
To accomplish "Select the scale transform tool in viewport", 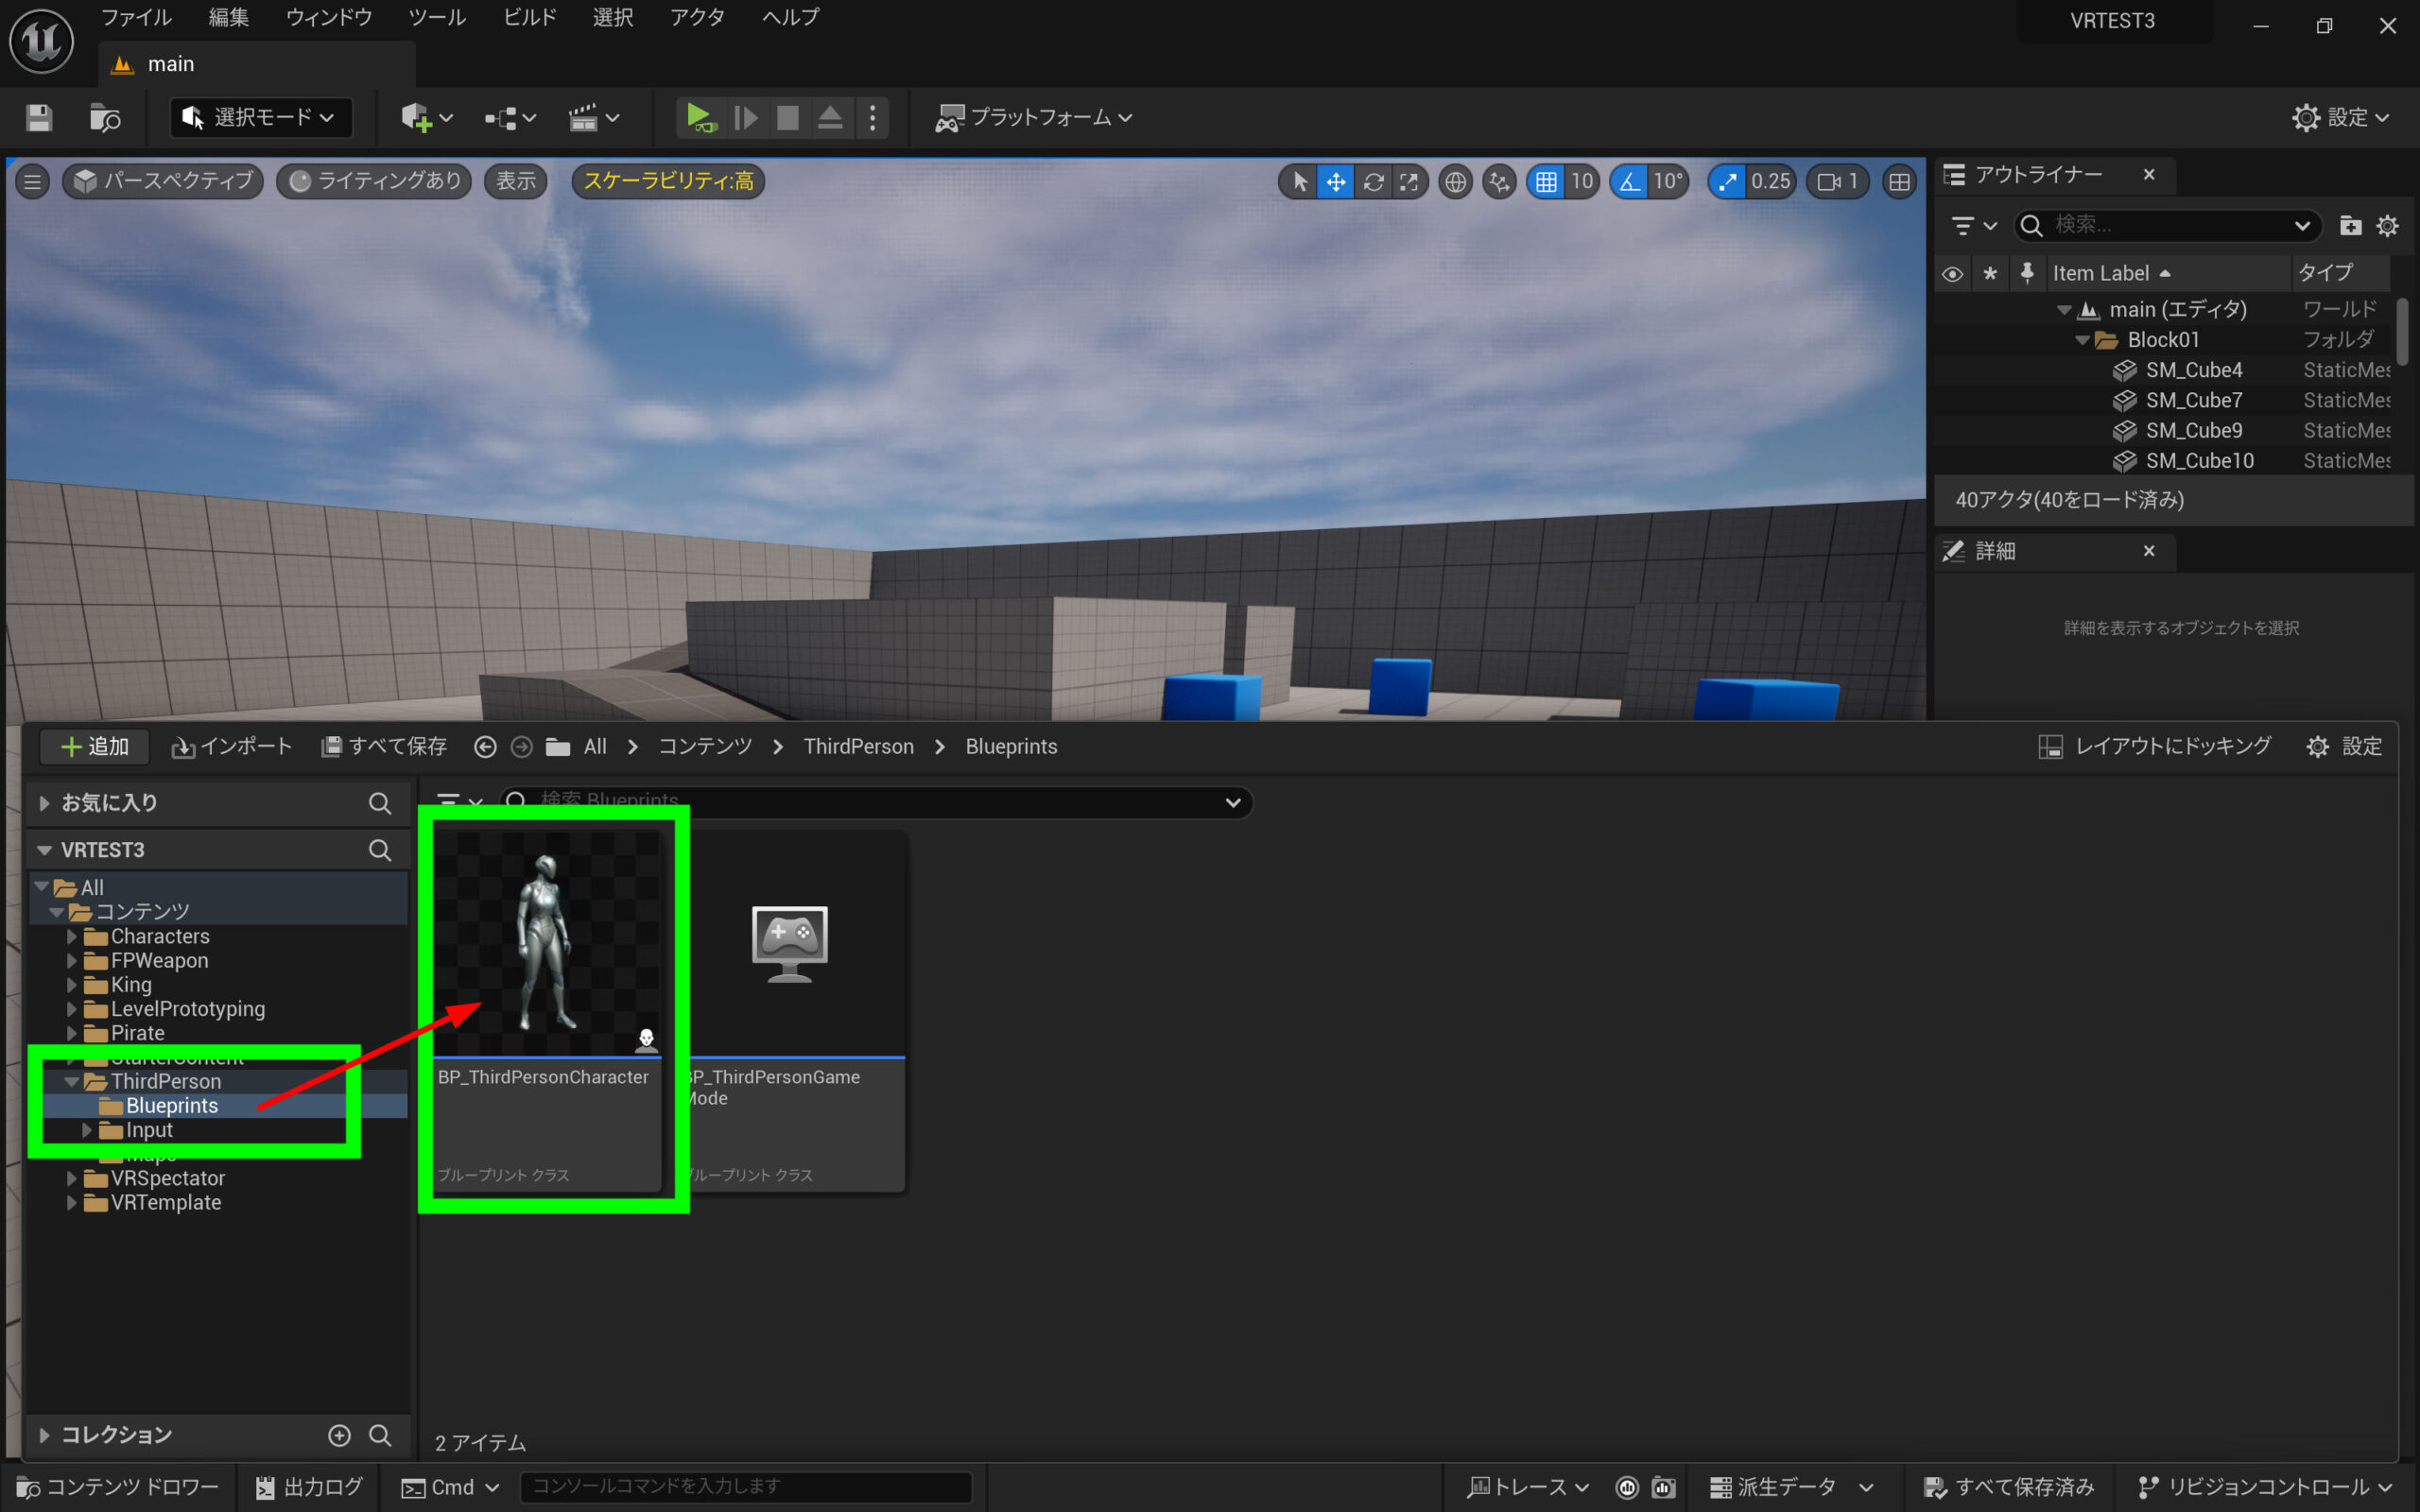I will point(1409,182).
